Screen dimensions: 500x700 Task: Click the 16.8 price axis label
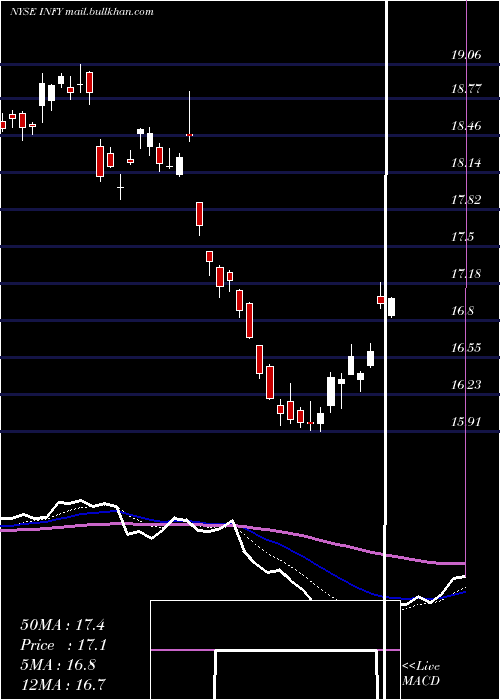(x=462, y=311)
